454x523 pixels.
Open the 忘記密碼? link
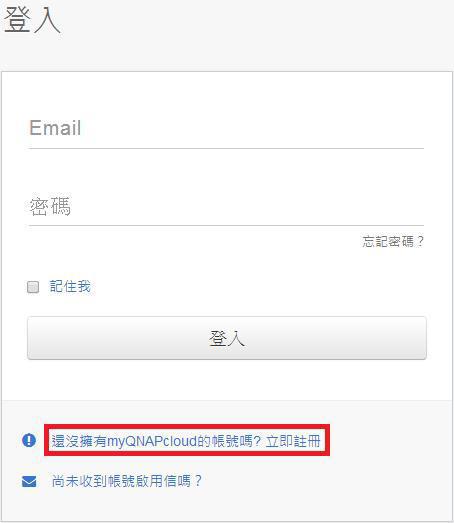393,241
